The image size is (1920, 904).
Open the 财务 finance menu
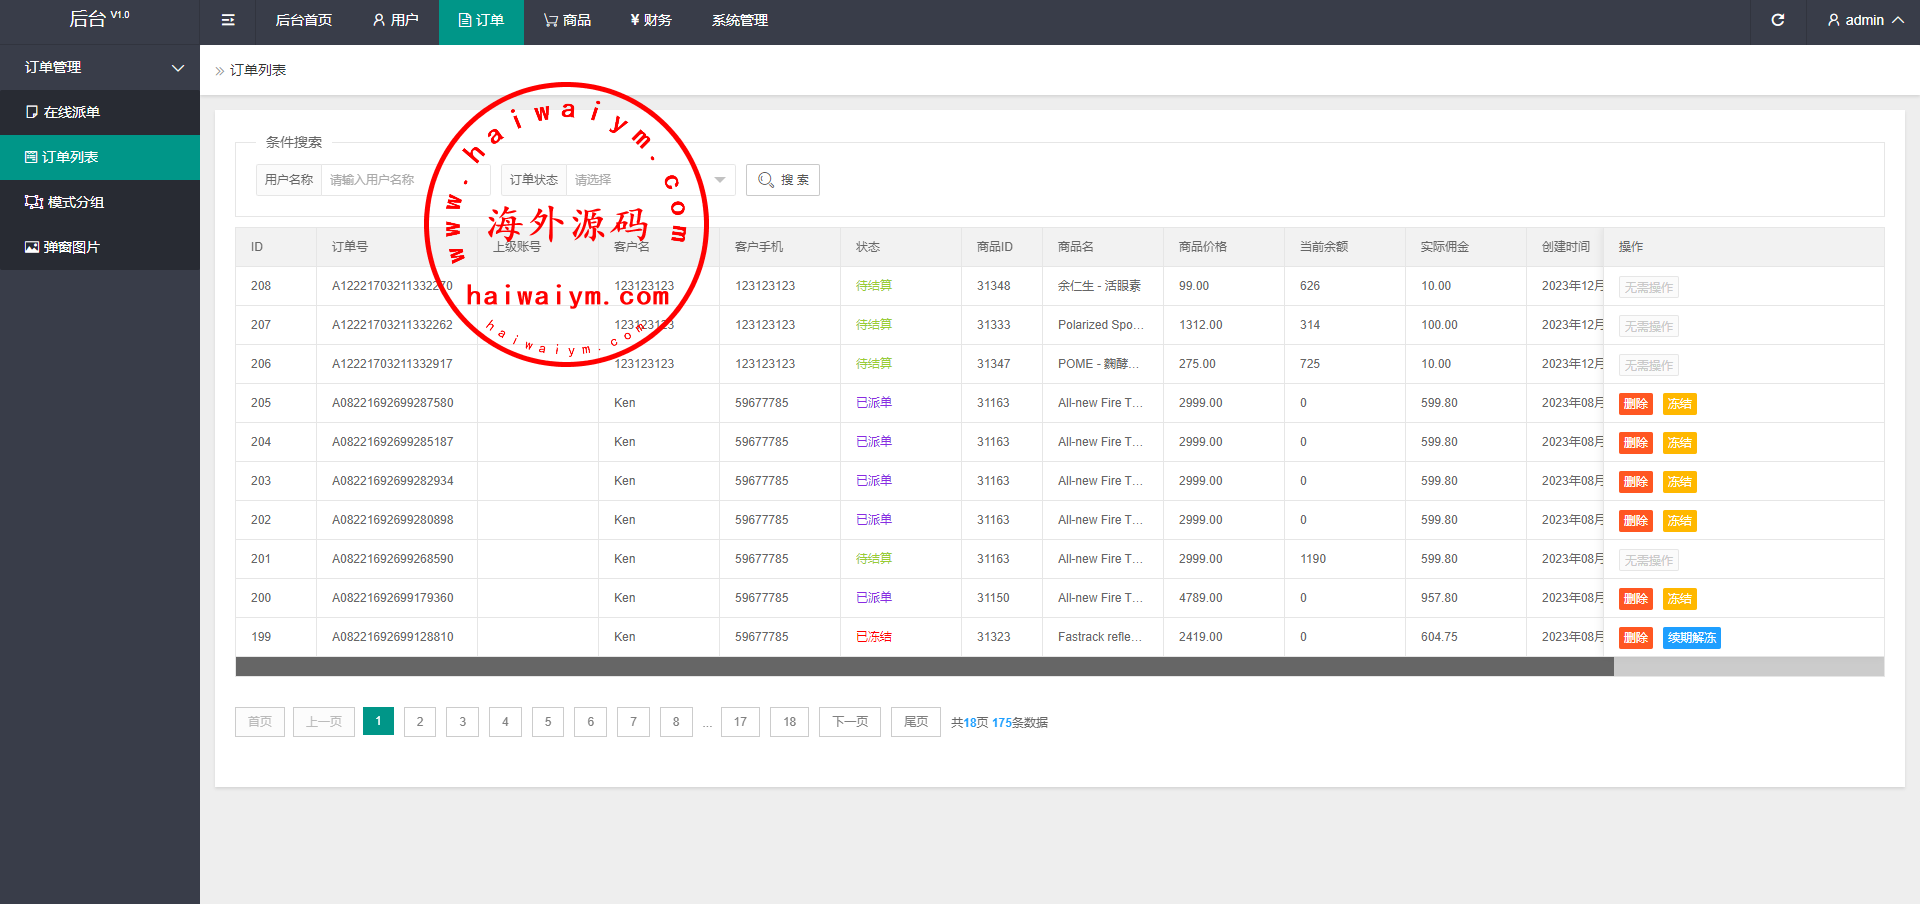pos(650,20)
